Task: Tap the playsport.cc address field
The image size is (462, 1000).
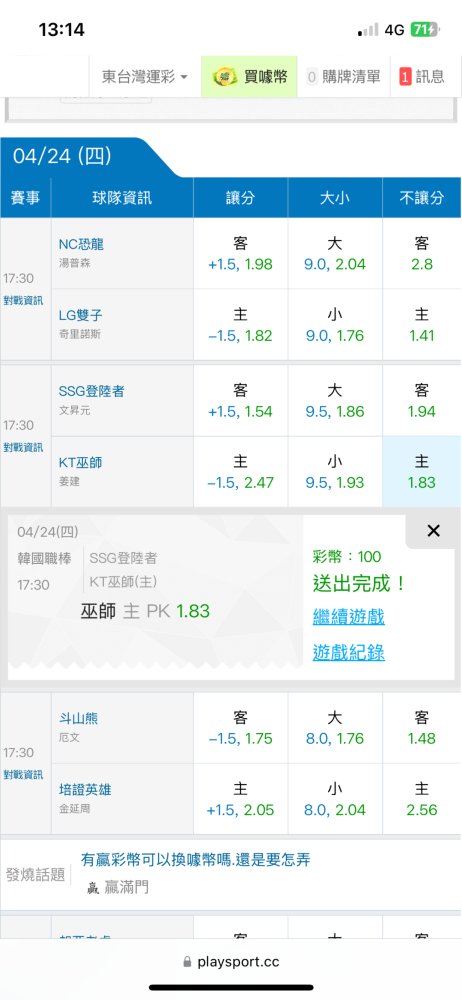Action: pyautogui.click(x=231, y=961)
